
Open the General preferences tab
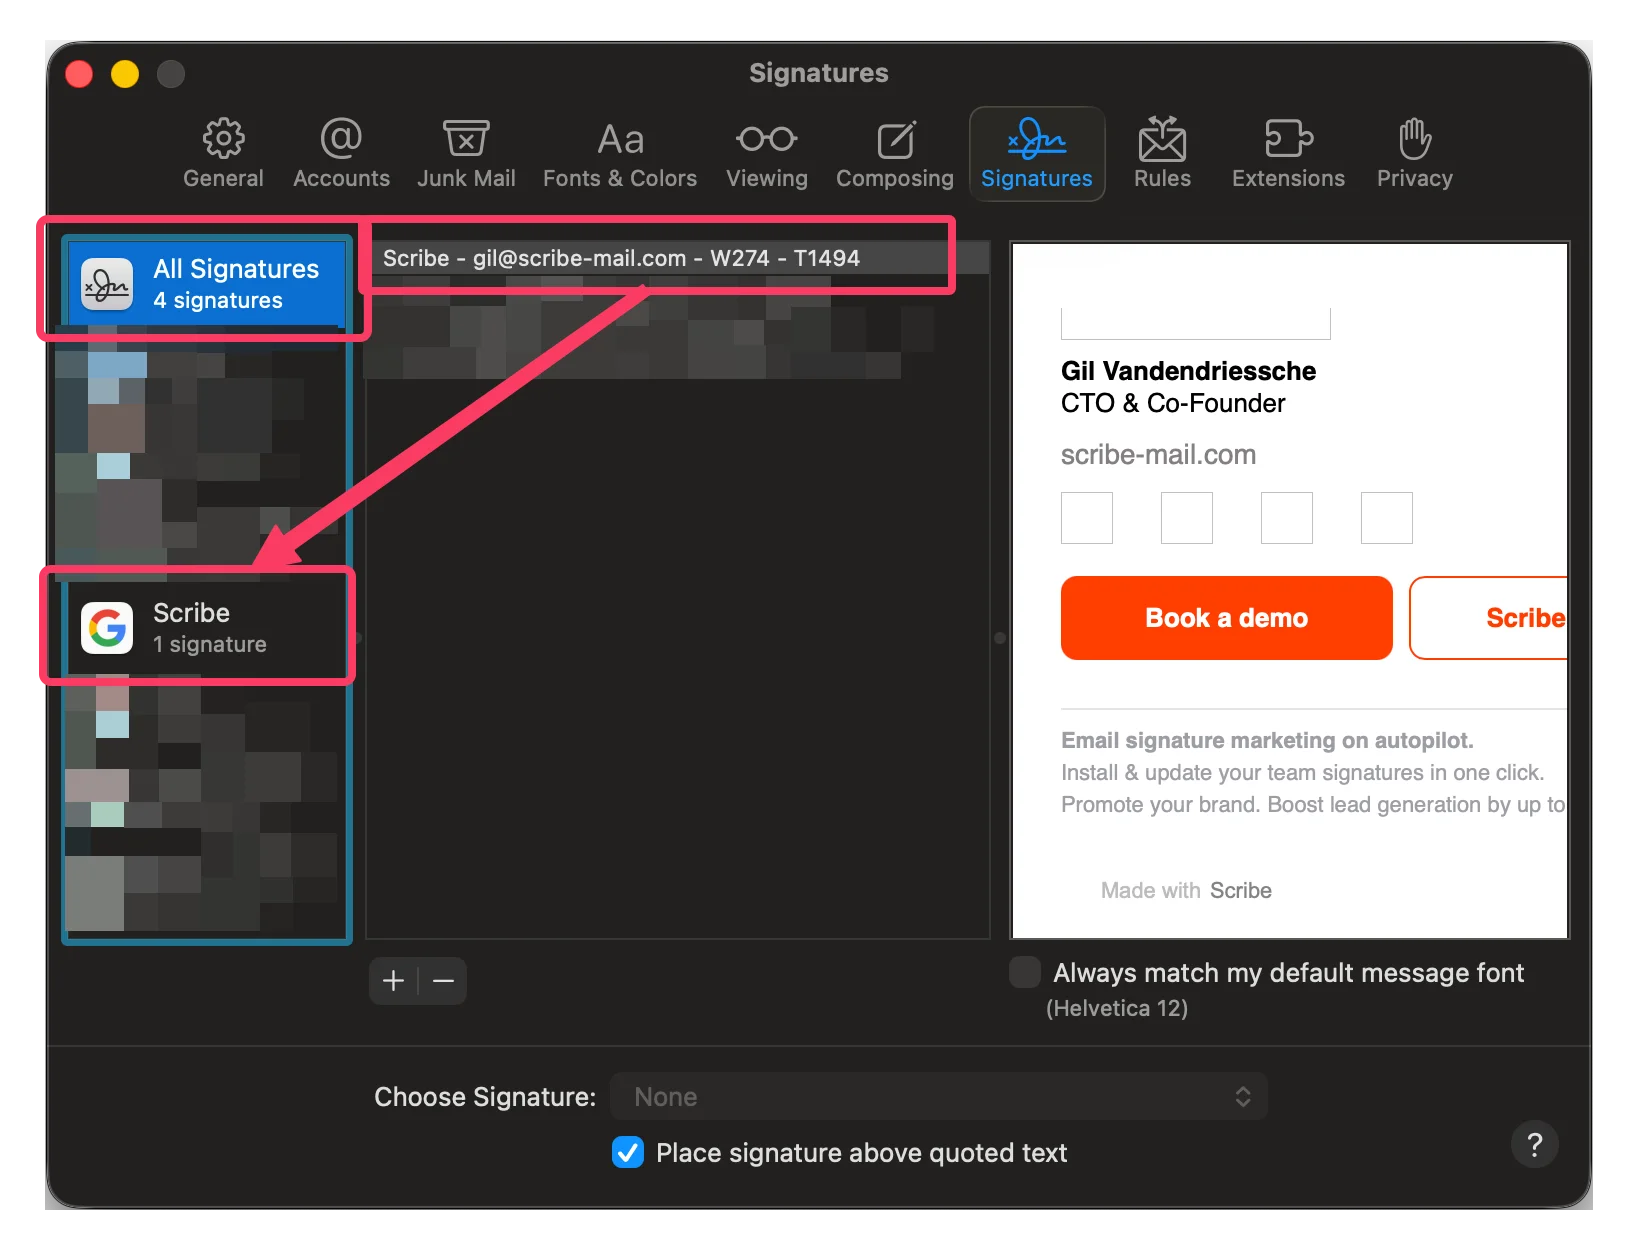(223, 154)
